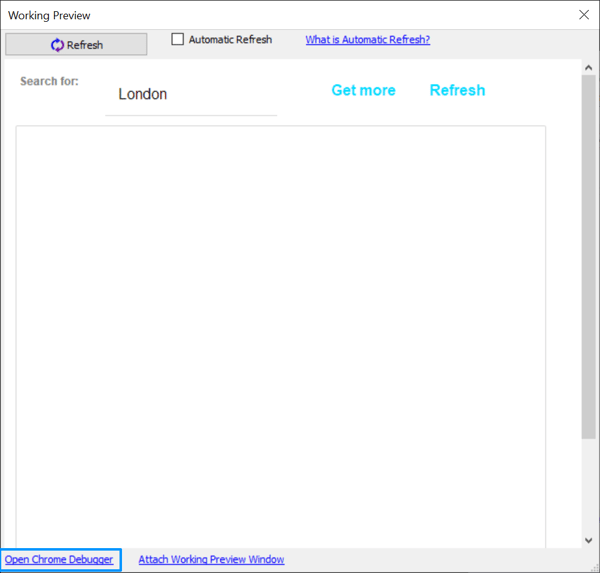Focus the London search input field

190,94
